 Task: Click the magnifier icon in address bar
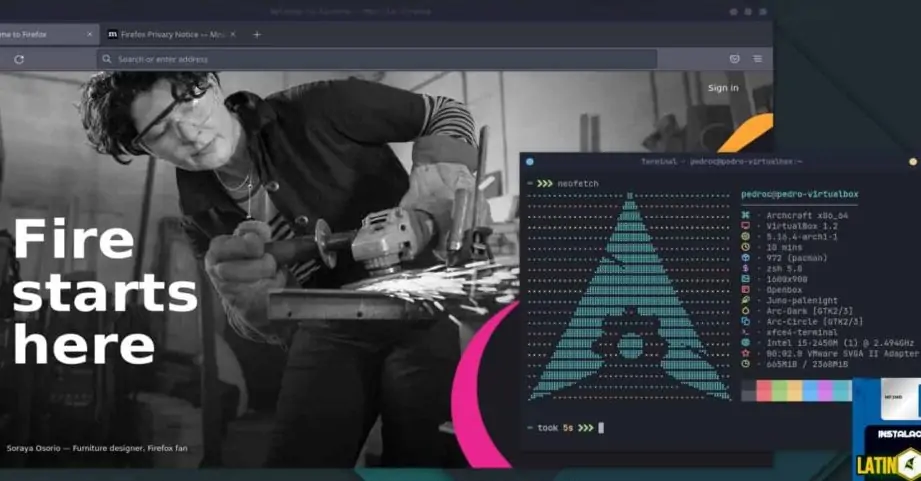pyautogui.click(x=107, y=59)
